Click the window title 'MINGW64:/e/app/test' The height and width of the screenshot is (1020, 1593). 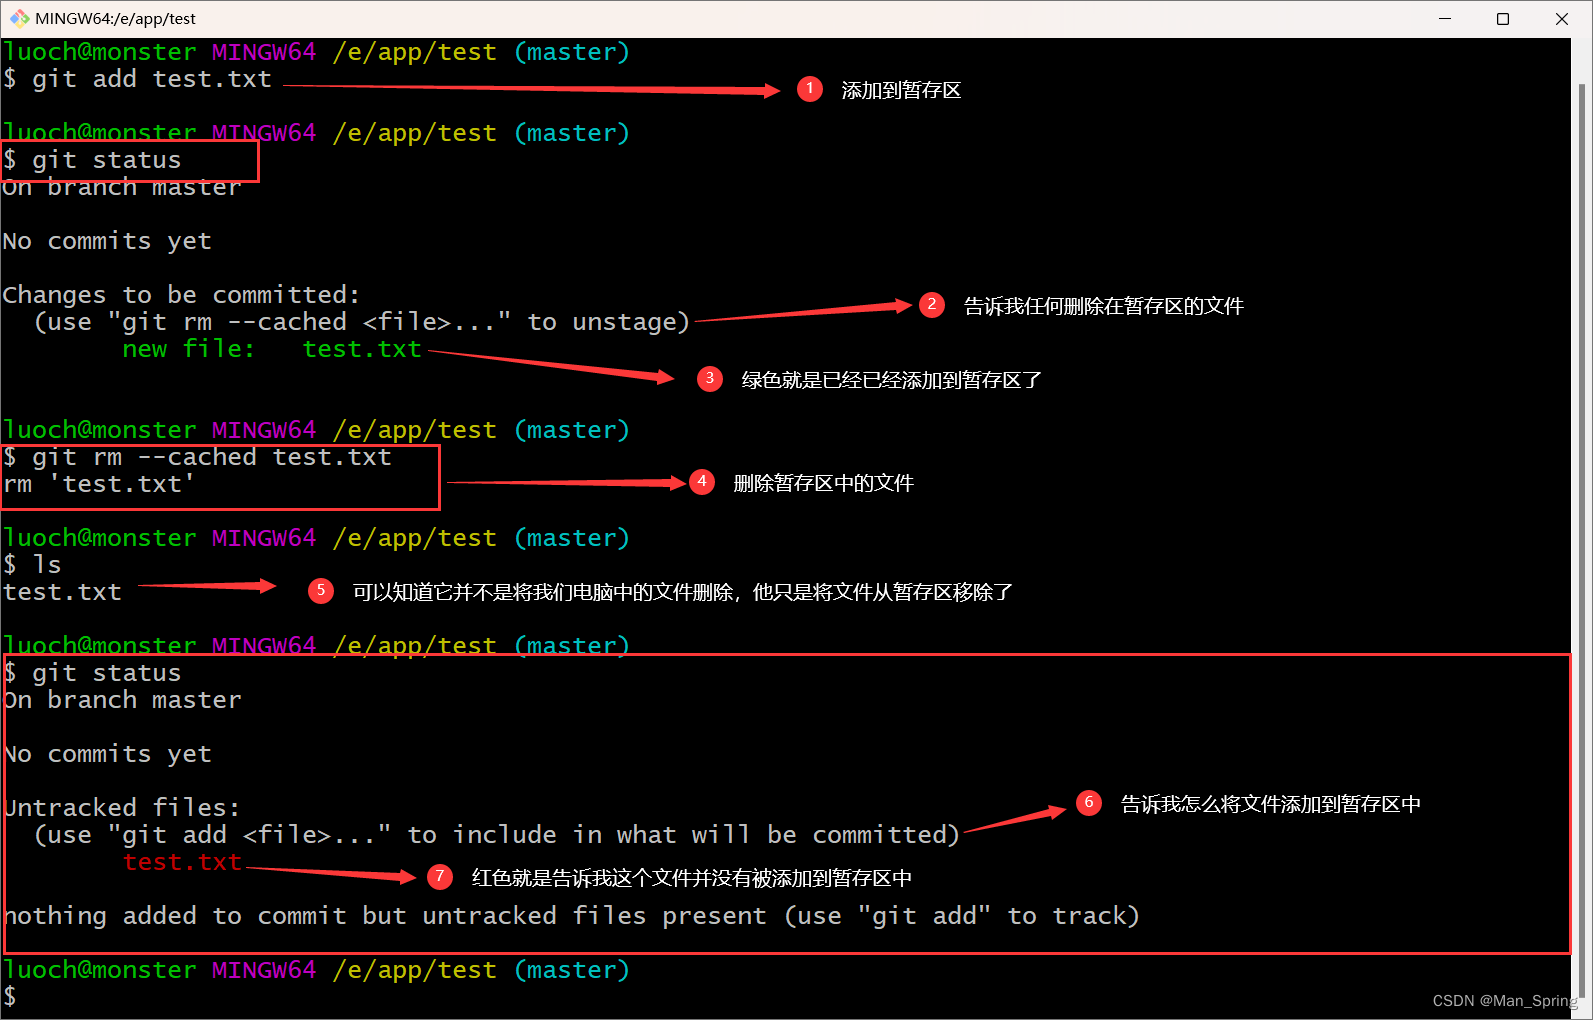(x=115, y=18)
